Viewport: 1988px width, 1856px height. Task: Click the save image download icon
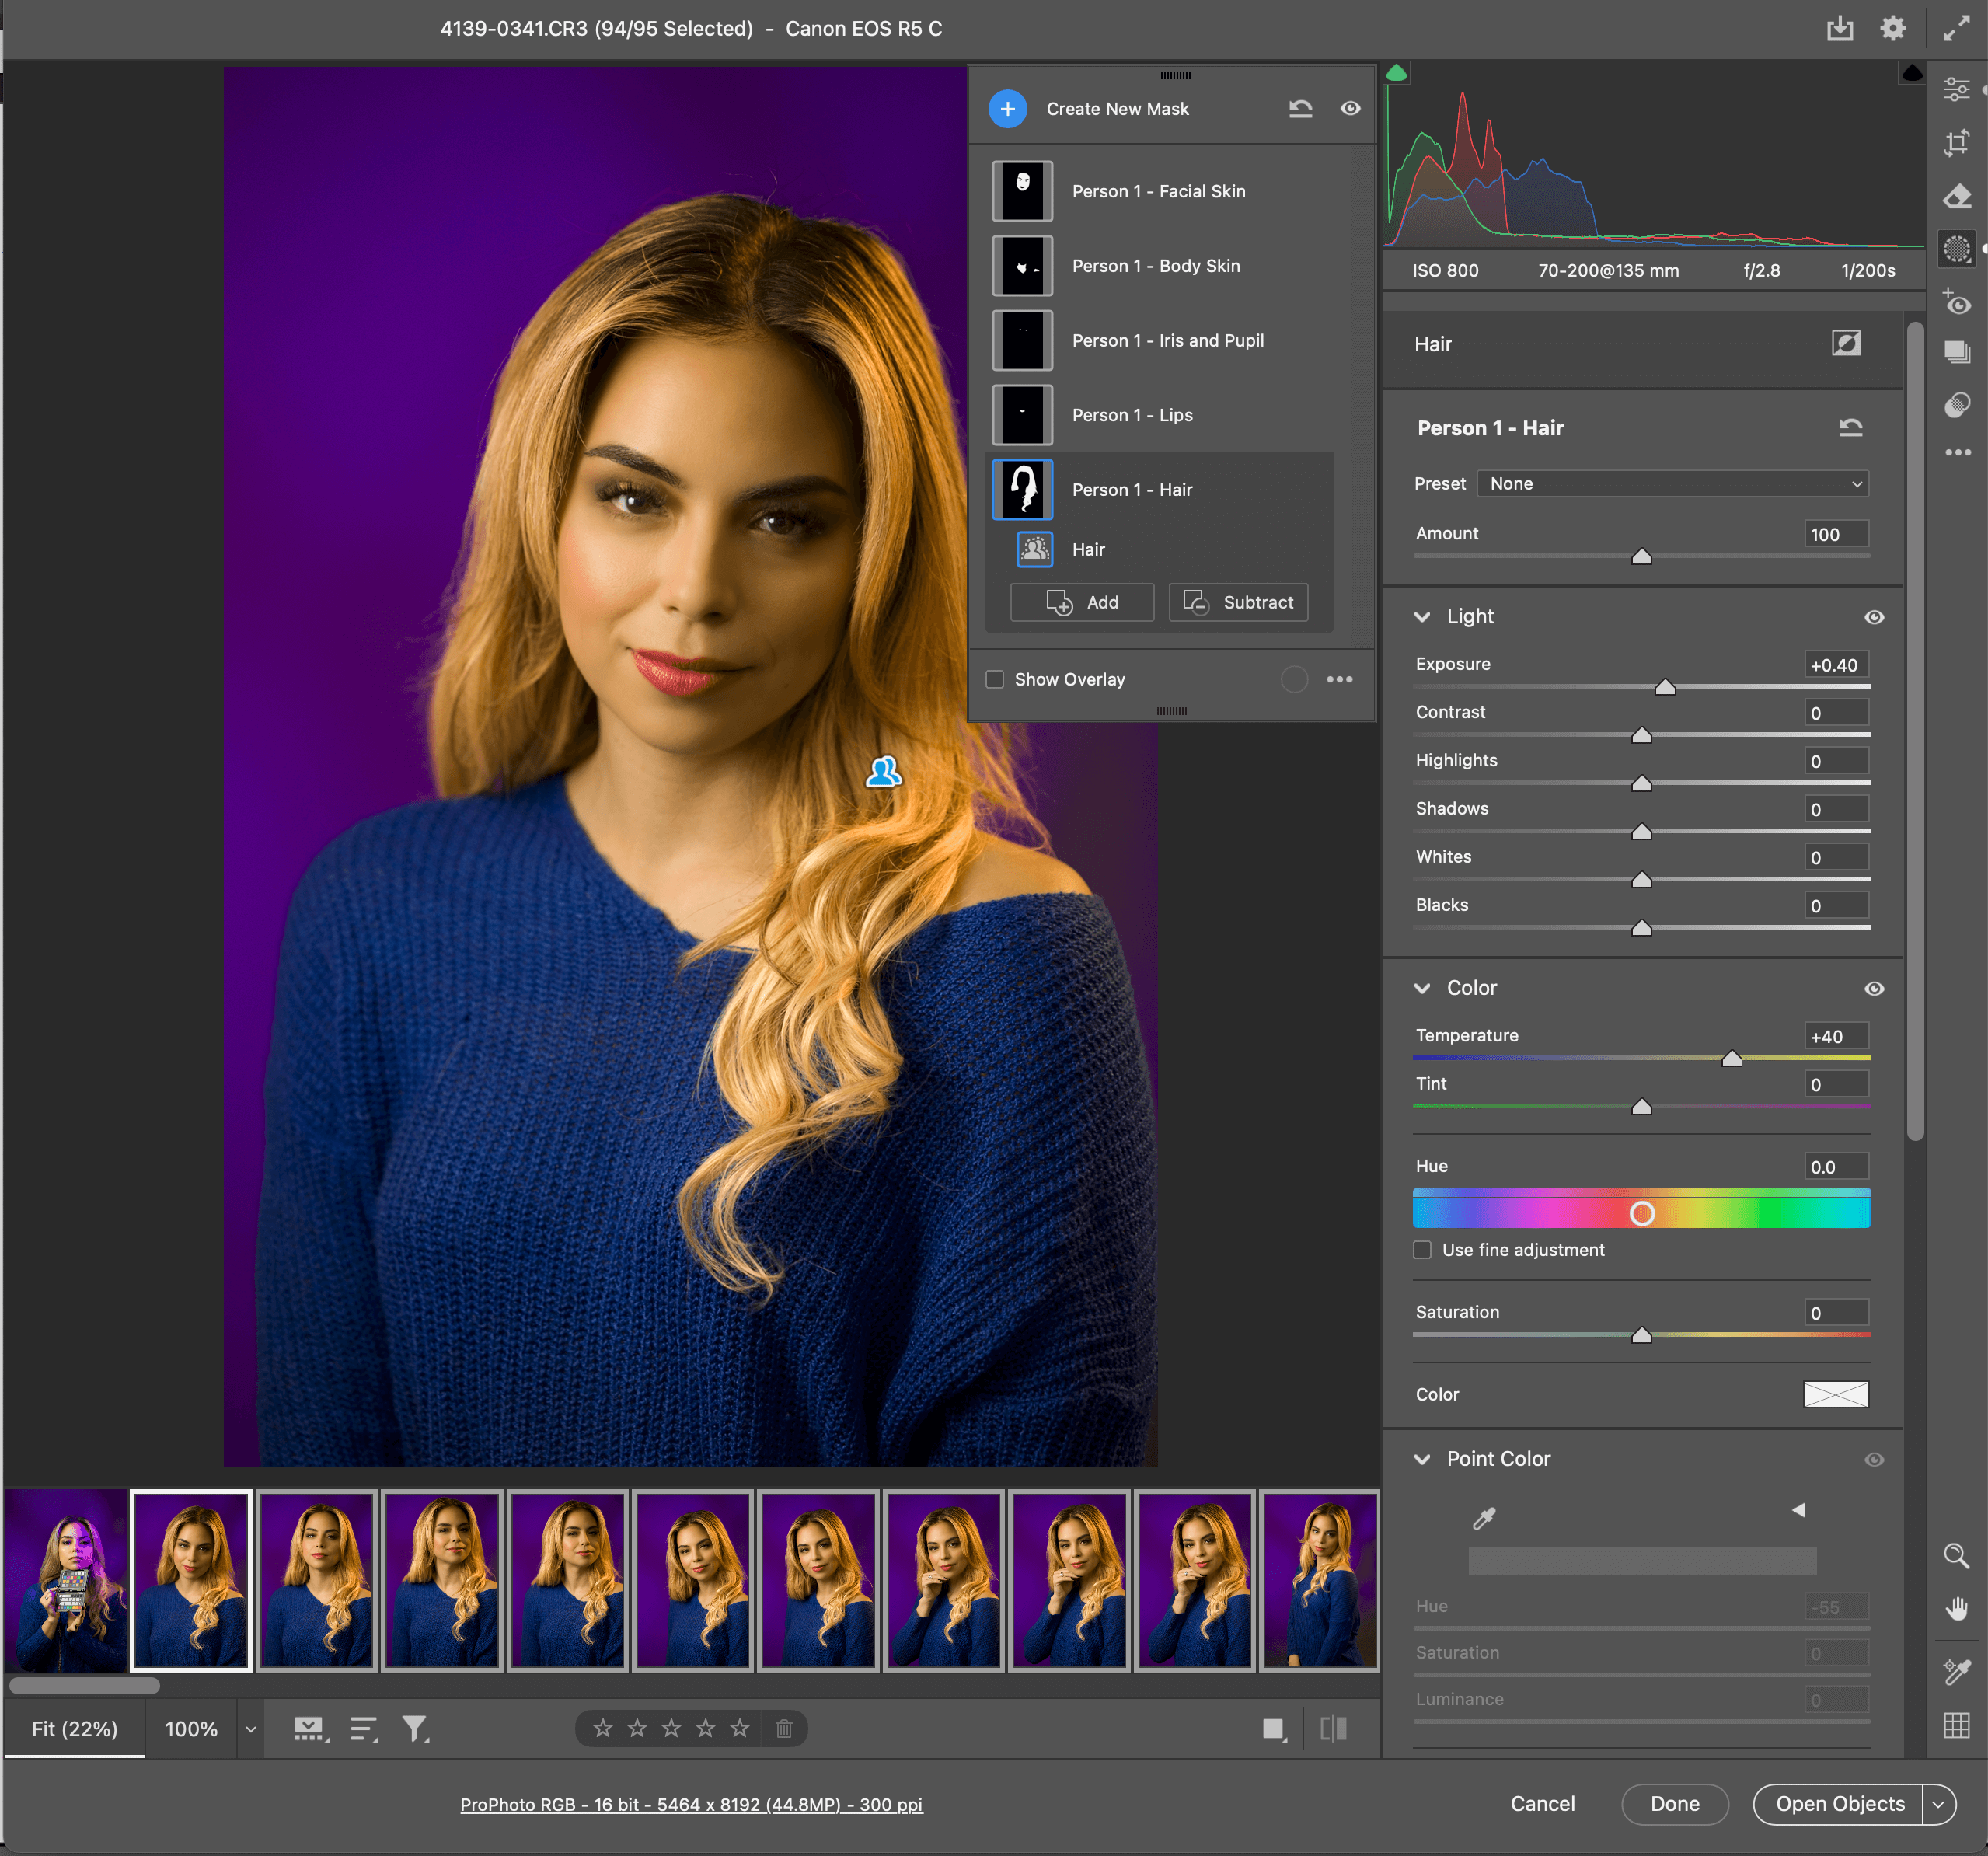tap(1839, 28)
